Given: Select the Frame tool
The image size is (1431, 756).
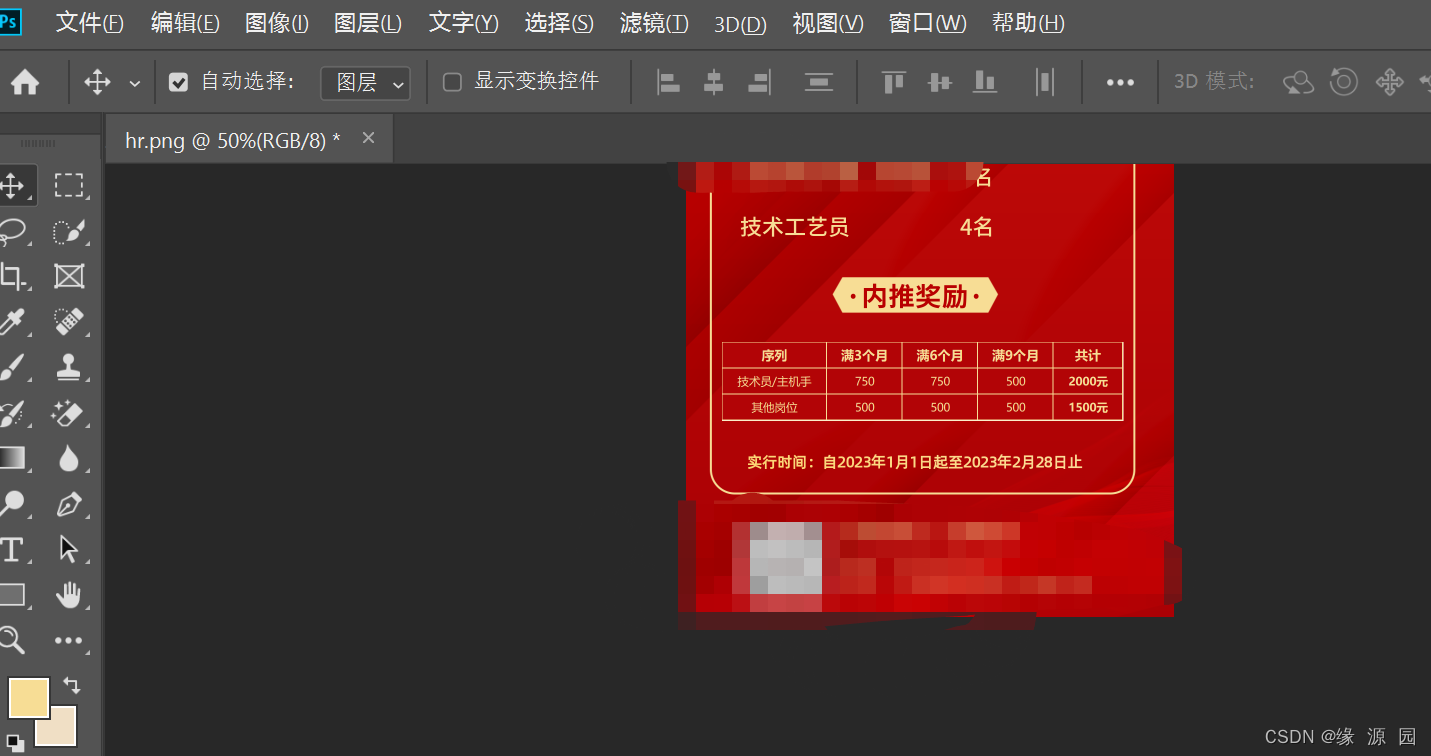Looking at the screenshot, I should (69, 276).
